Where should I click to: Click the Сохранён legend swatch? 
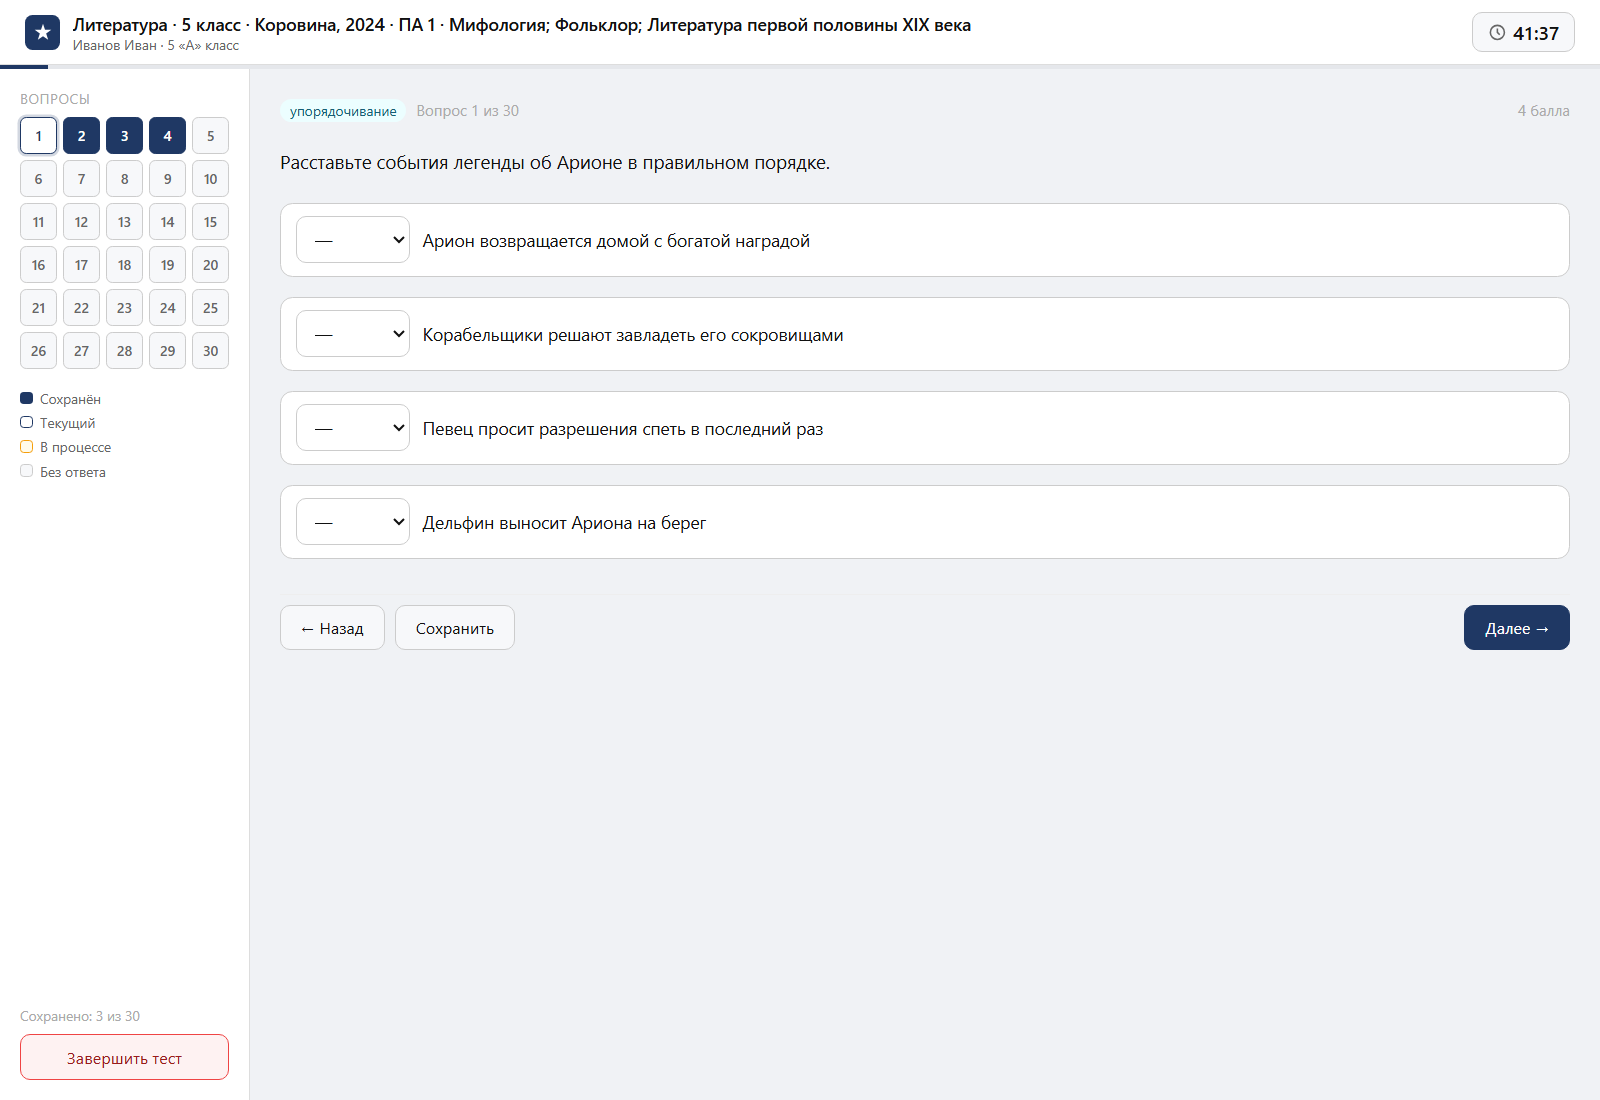[x=27, y=398]
